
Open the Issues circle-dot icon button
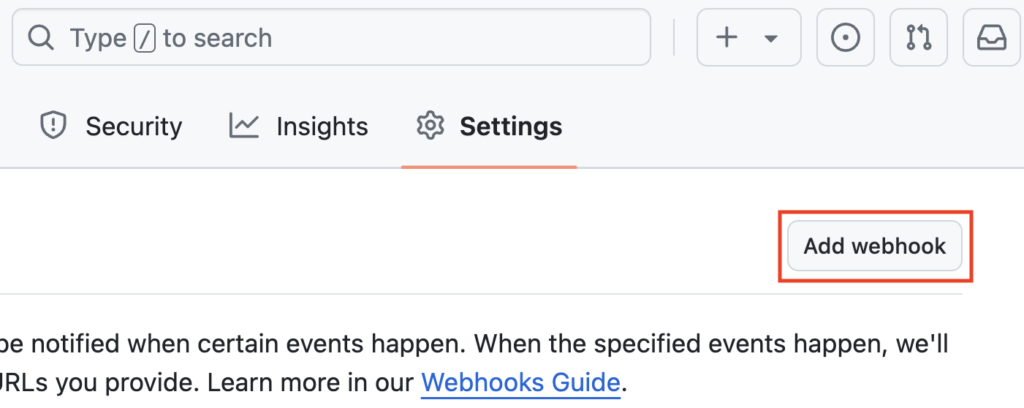click(845, 37)
